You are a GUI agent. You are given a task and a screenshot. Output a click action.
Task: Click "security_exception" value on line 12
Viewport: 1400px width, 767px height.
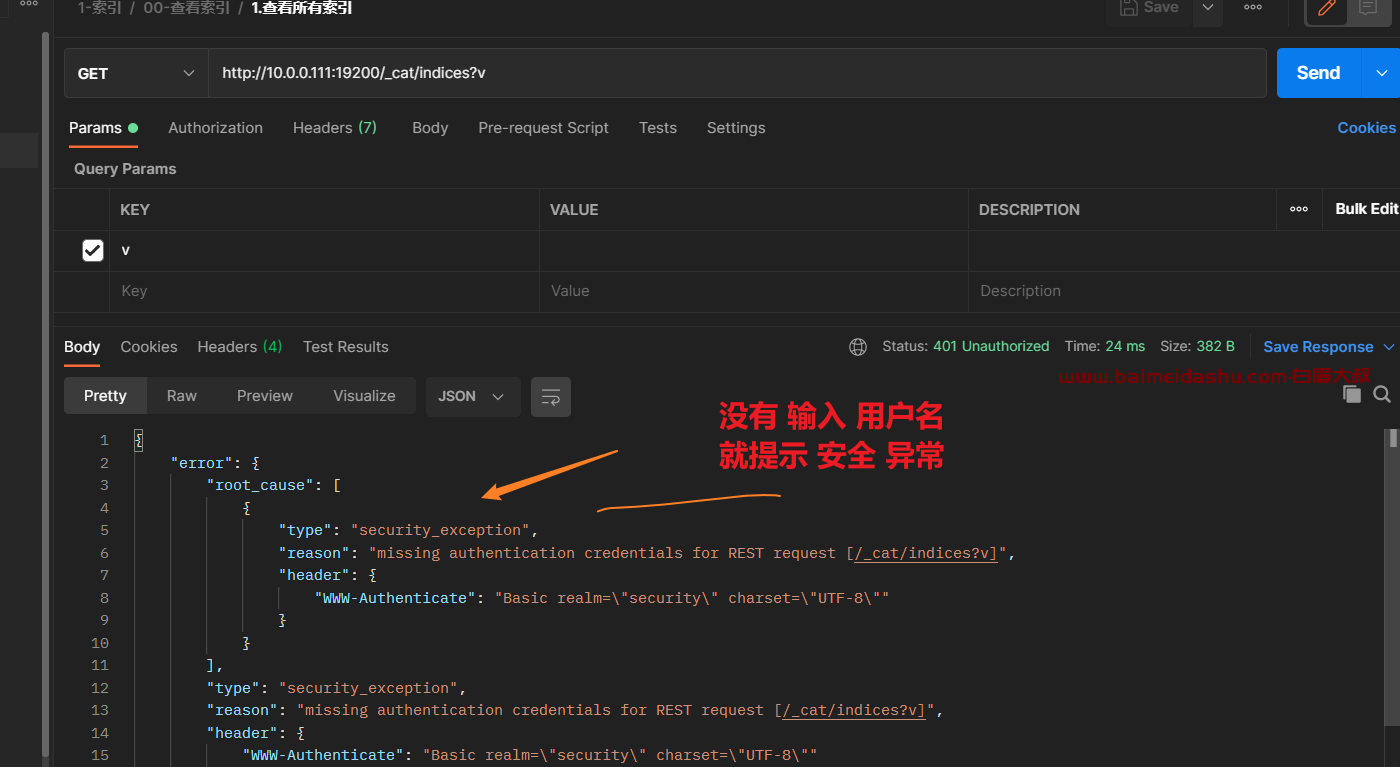pyautogui.click(x=368, y=688)
